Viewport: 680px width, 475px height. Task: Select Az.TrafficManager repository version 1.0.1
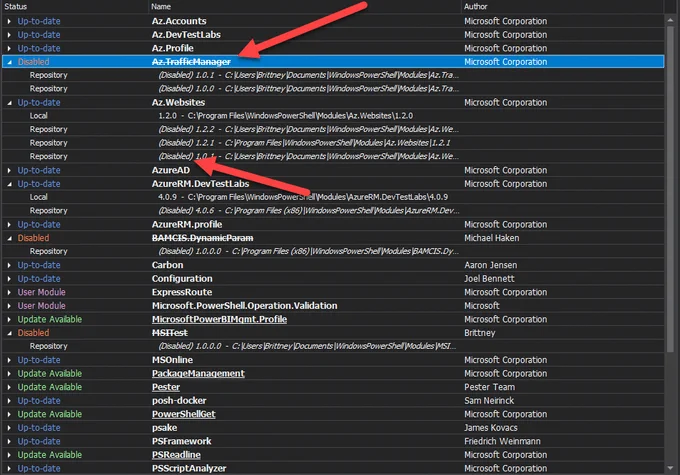(x=308, y=75)
